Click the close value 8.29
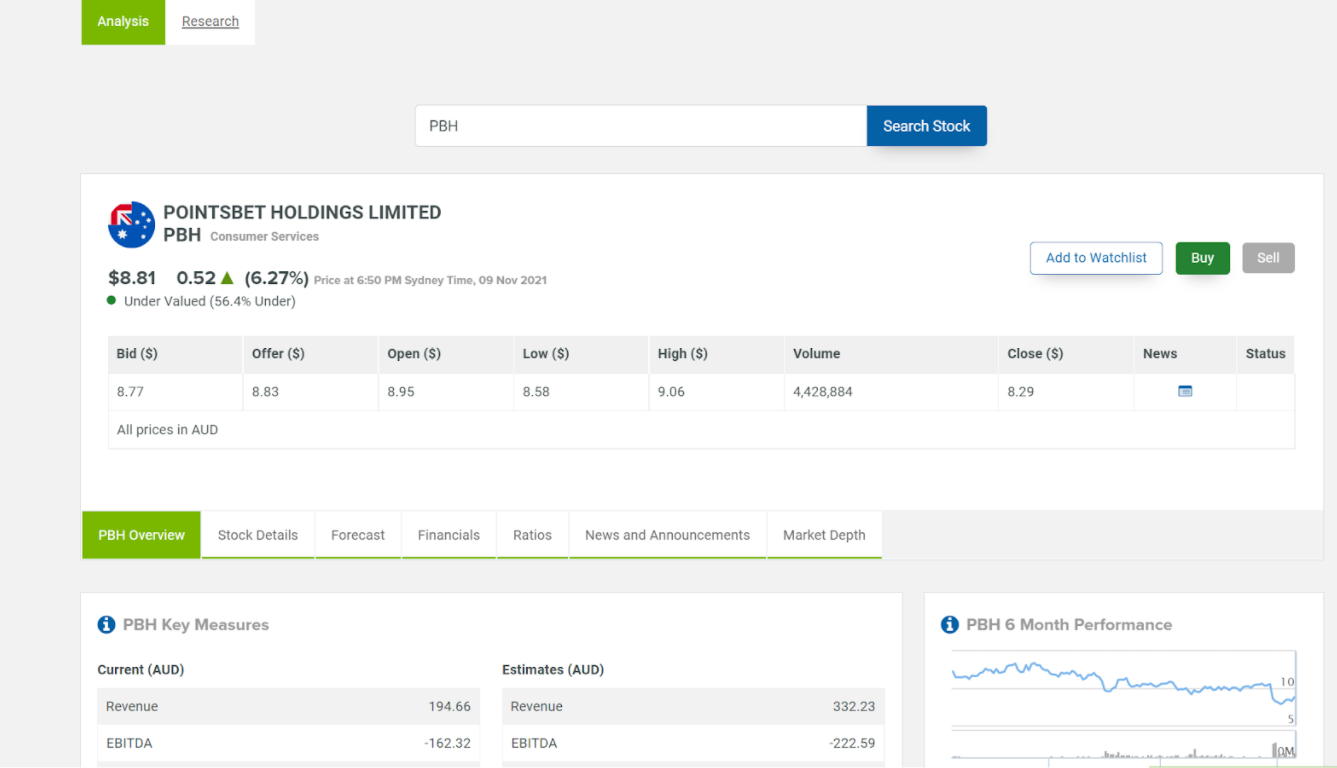 pyautogui.click(x=1021, y=392)
